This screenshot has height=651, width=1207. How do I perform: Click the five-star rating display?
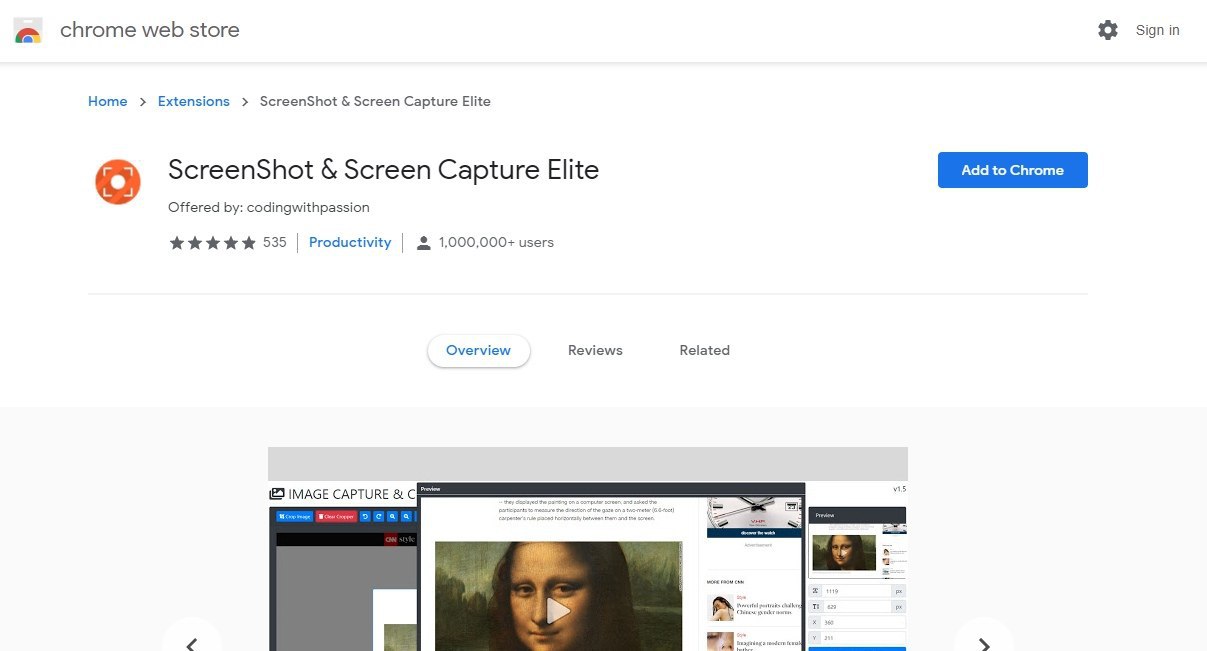(x=213, y=243)
